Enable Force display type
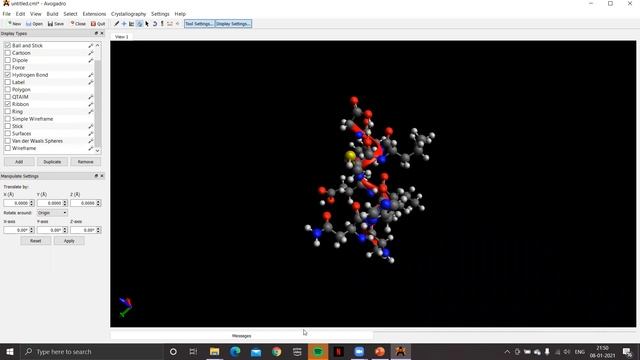 coord(8,67)
